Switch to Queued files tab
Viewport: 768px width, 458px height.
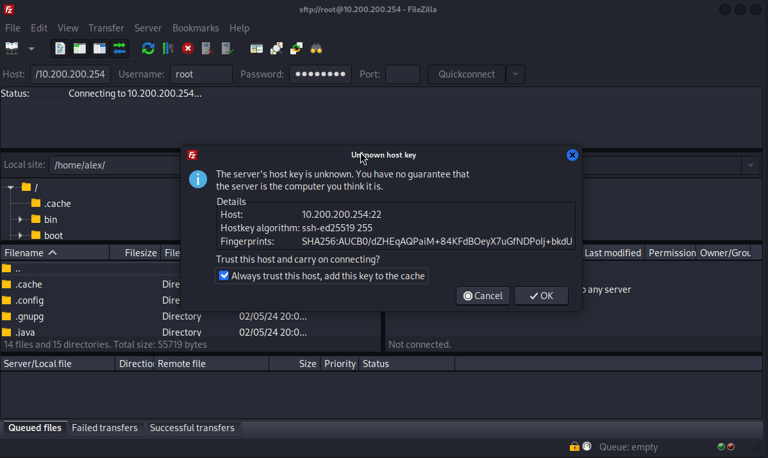(35, 428)
